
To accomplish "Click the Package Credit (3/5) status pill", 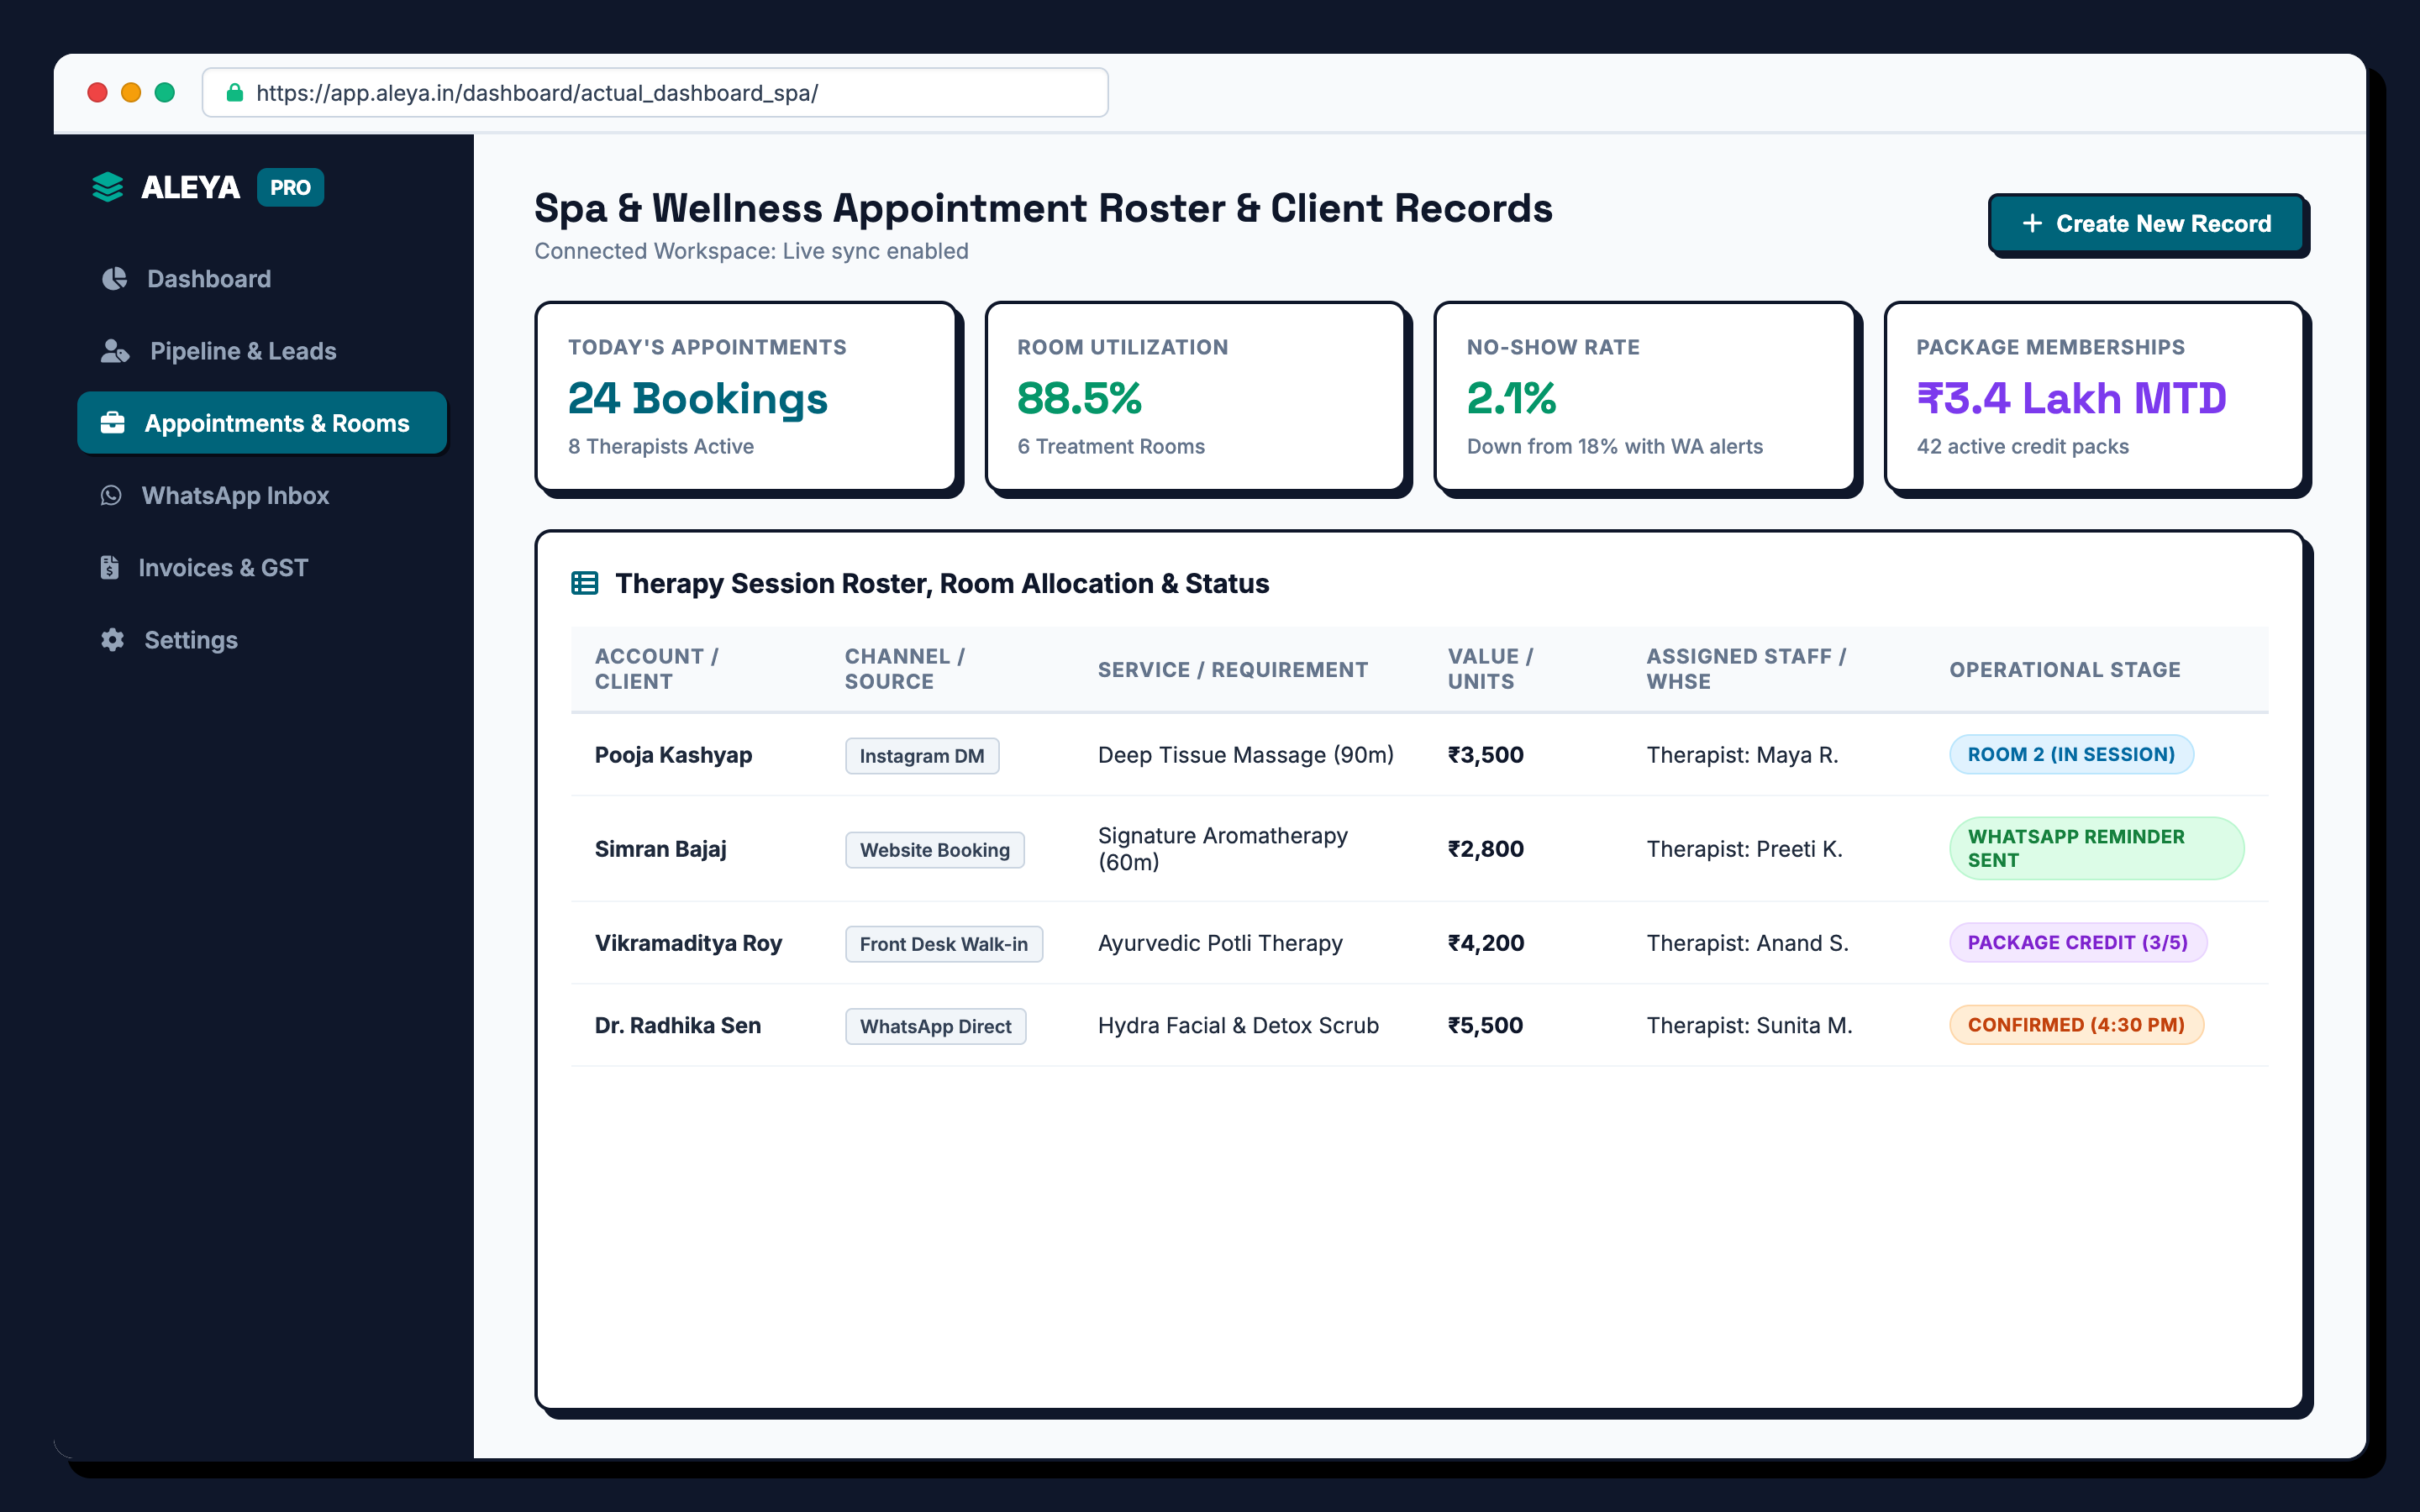I will [2077, 942].
